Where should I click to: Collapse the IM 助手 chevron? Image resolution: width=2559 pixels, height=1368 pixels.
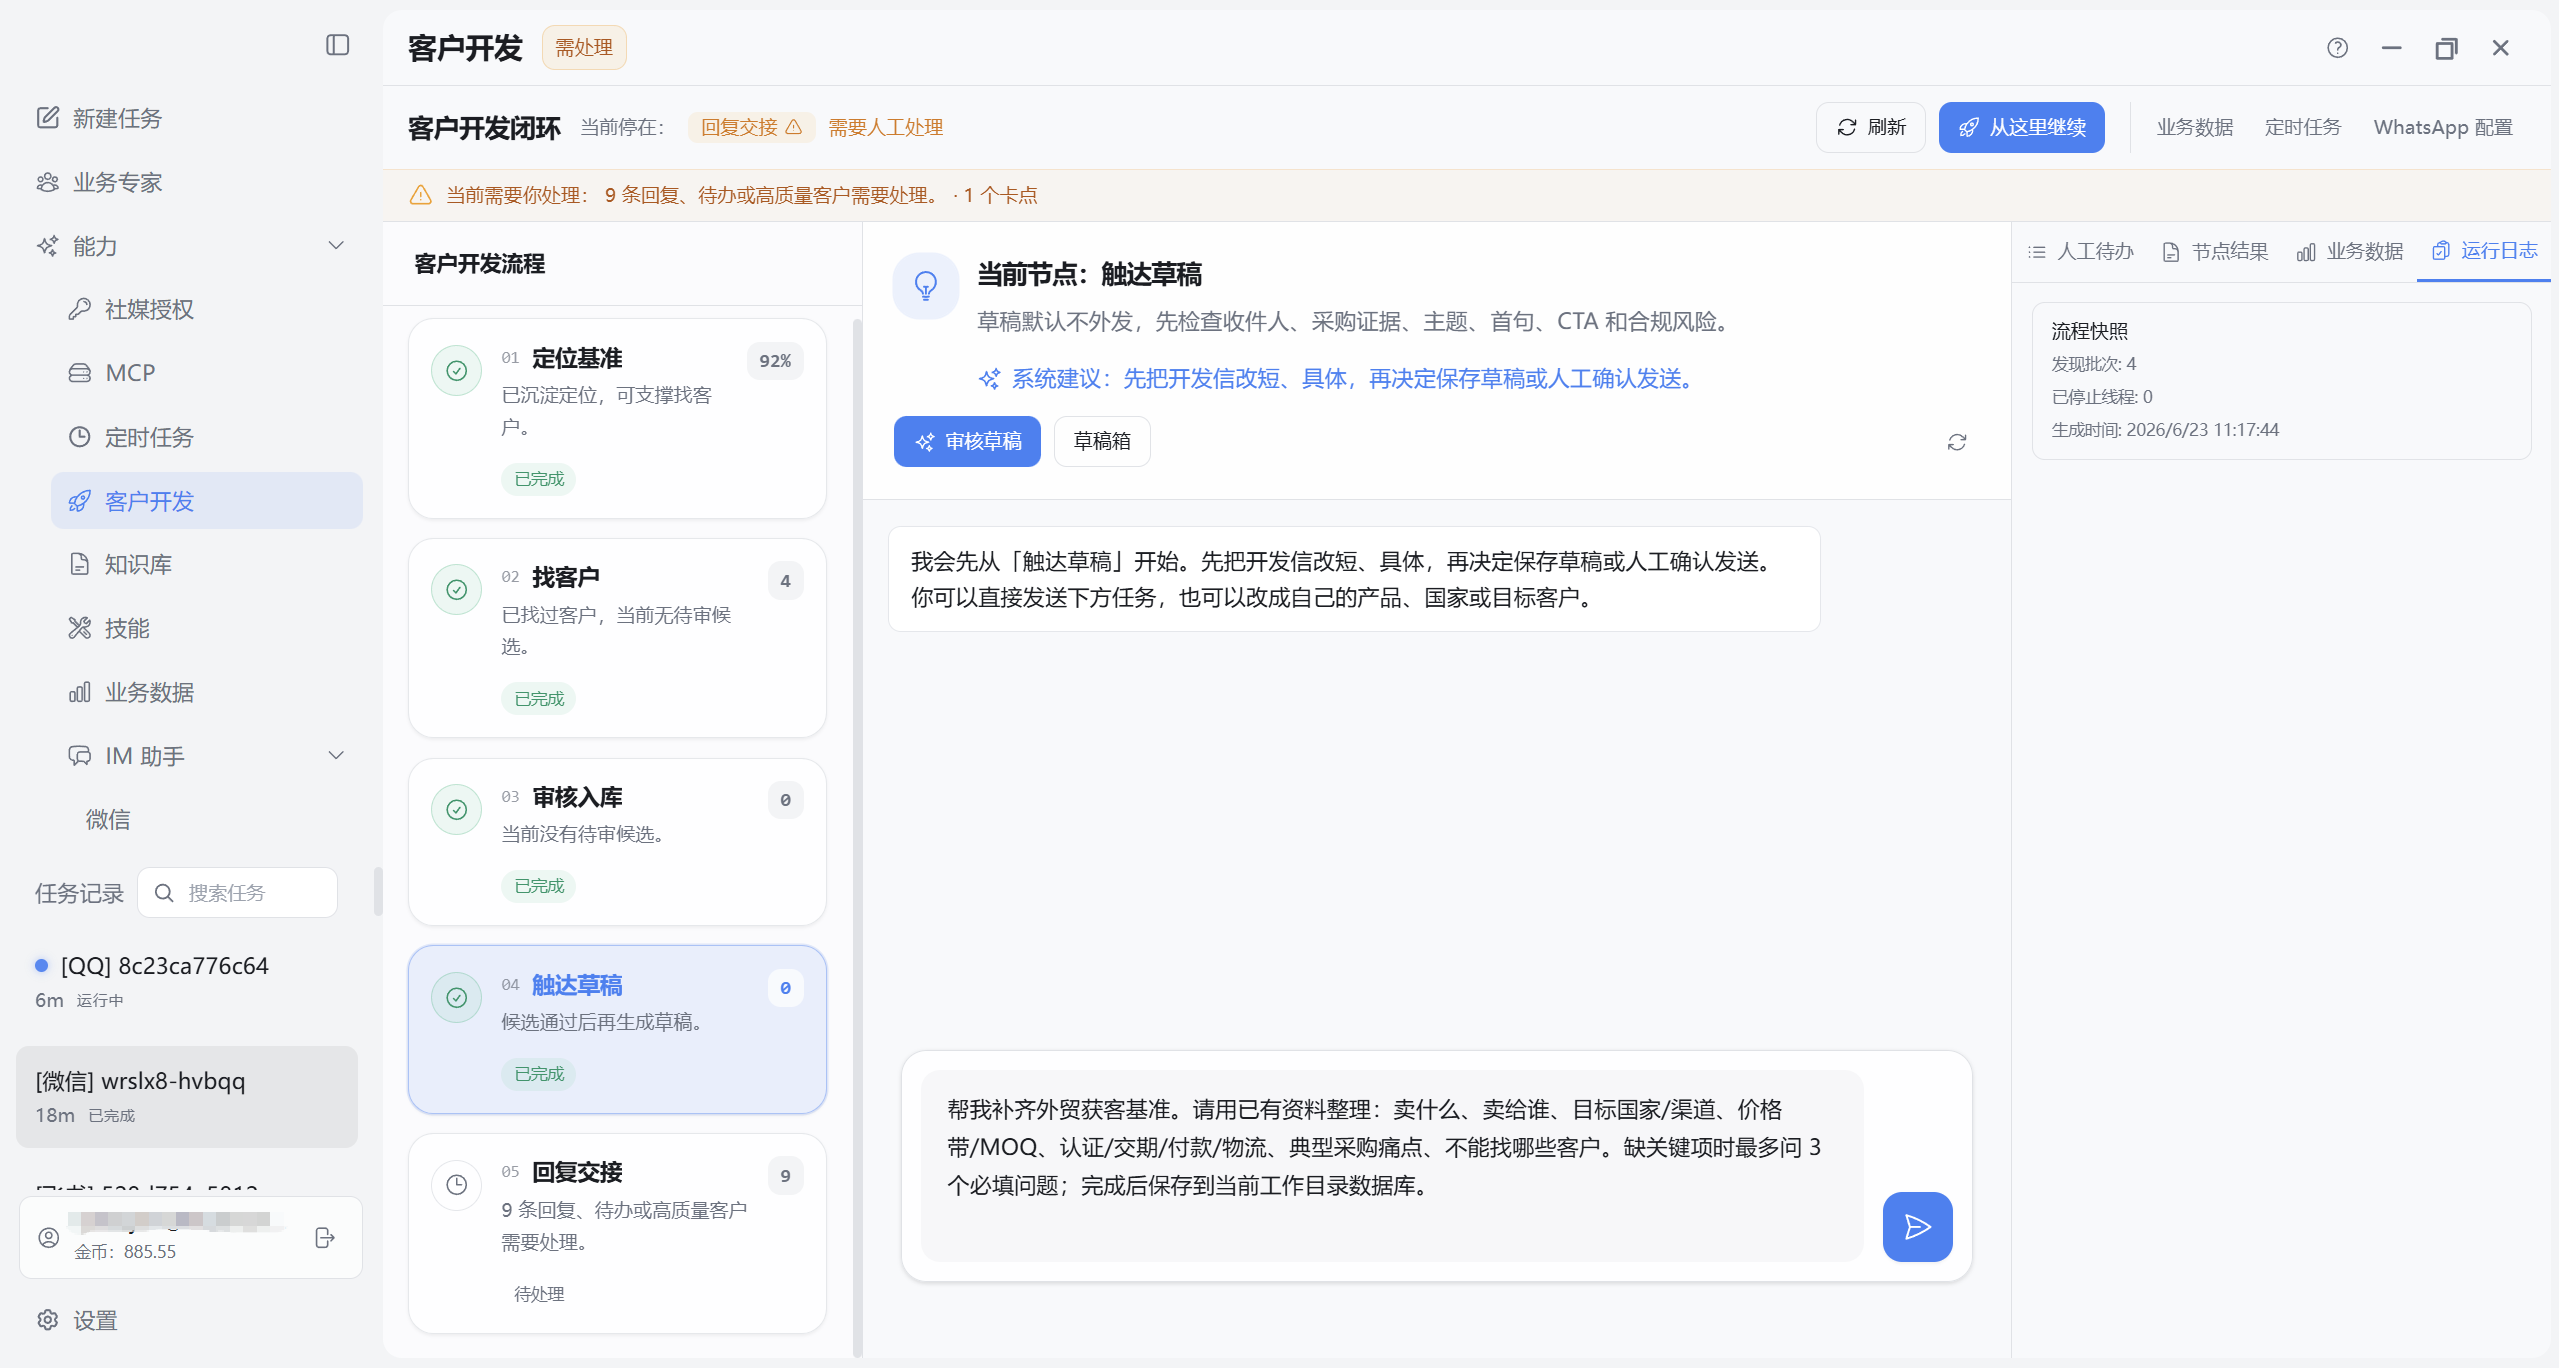(x=336, y=756)
